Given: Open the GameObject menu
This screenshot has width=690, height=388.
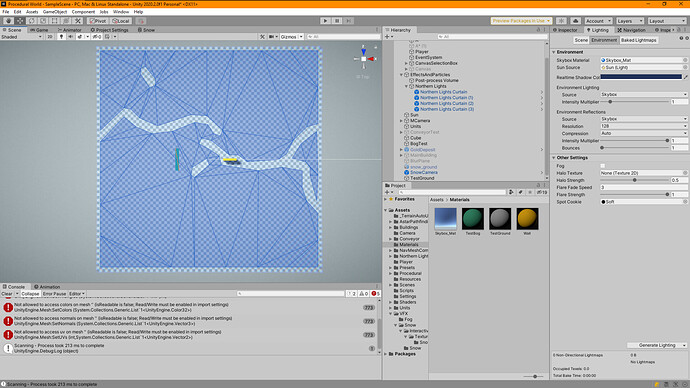Looking at the screenshot, I should (55, 12).
